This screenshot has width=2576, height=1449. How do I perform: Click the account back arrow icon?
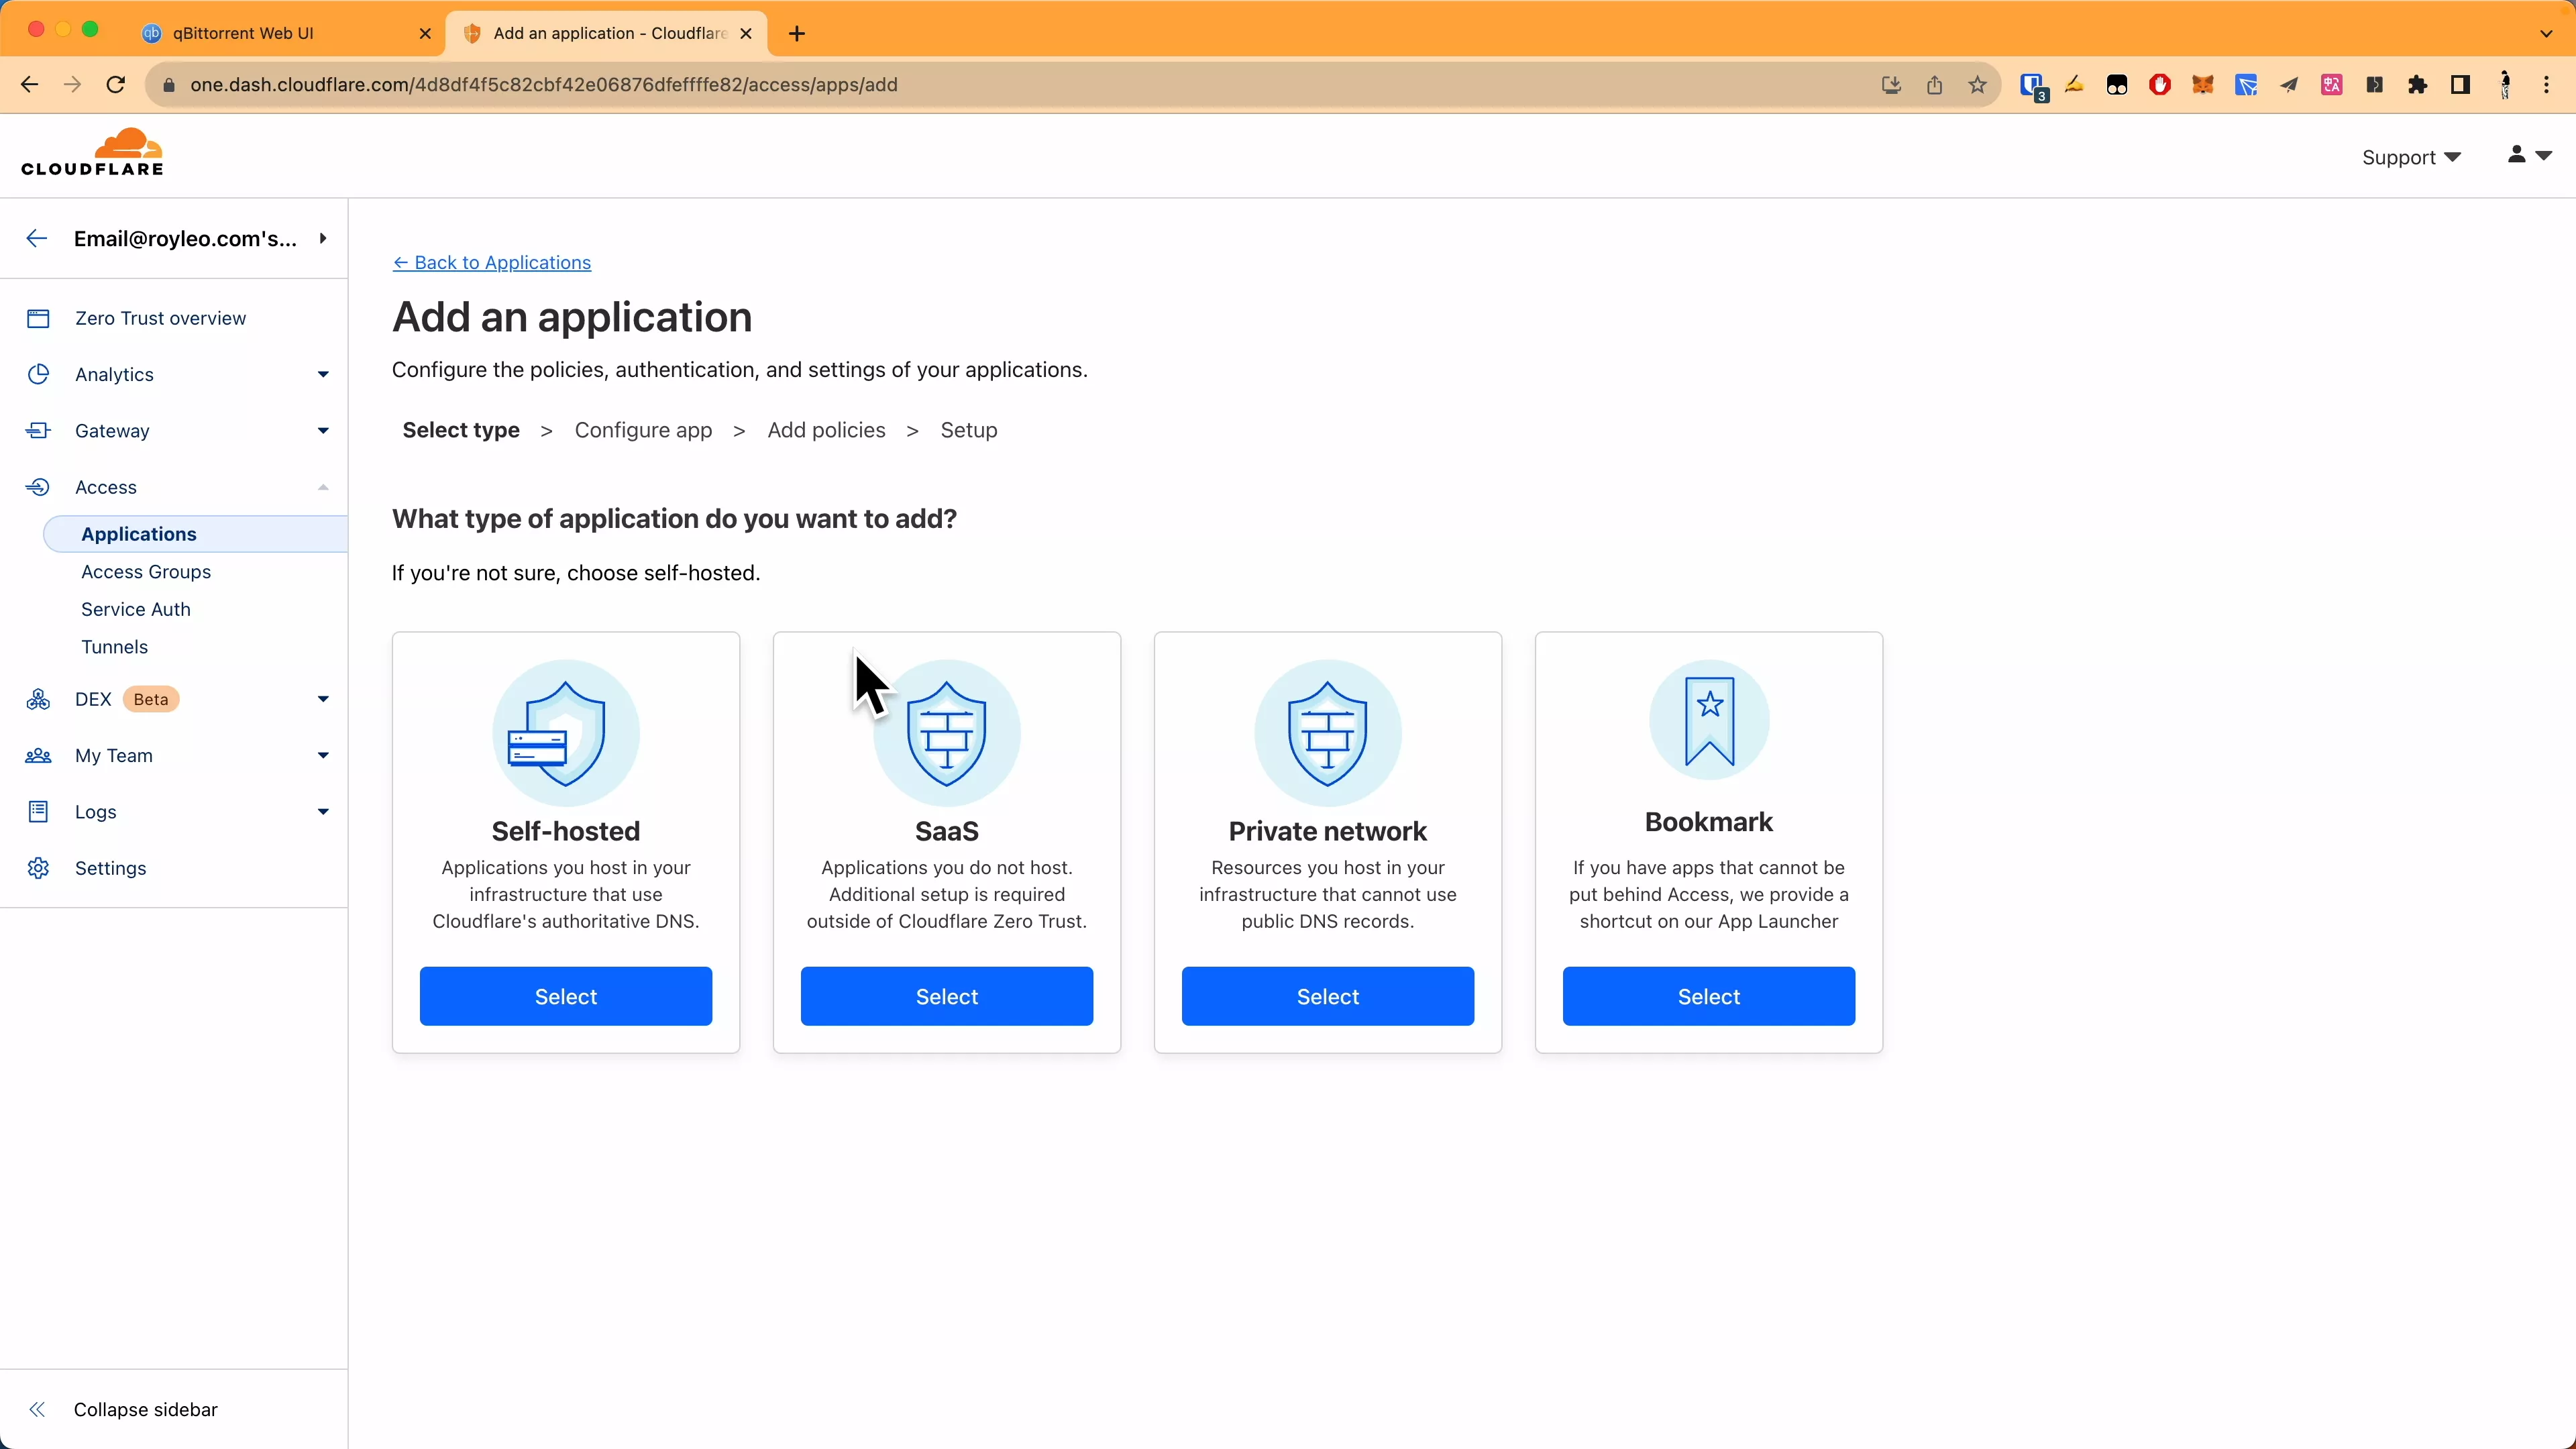(36, 239)
